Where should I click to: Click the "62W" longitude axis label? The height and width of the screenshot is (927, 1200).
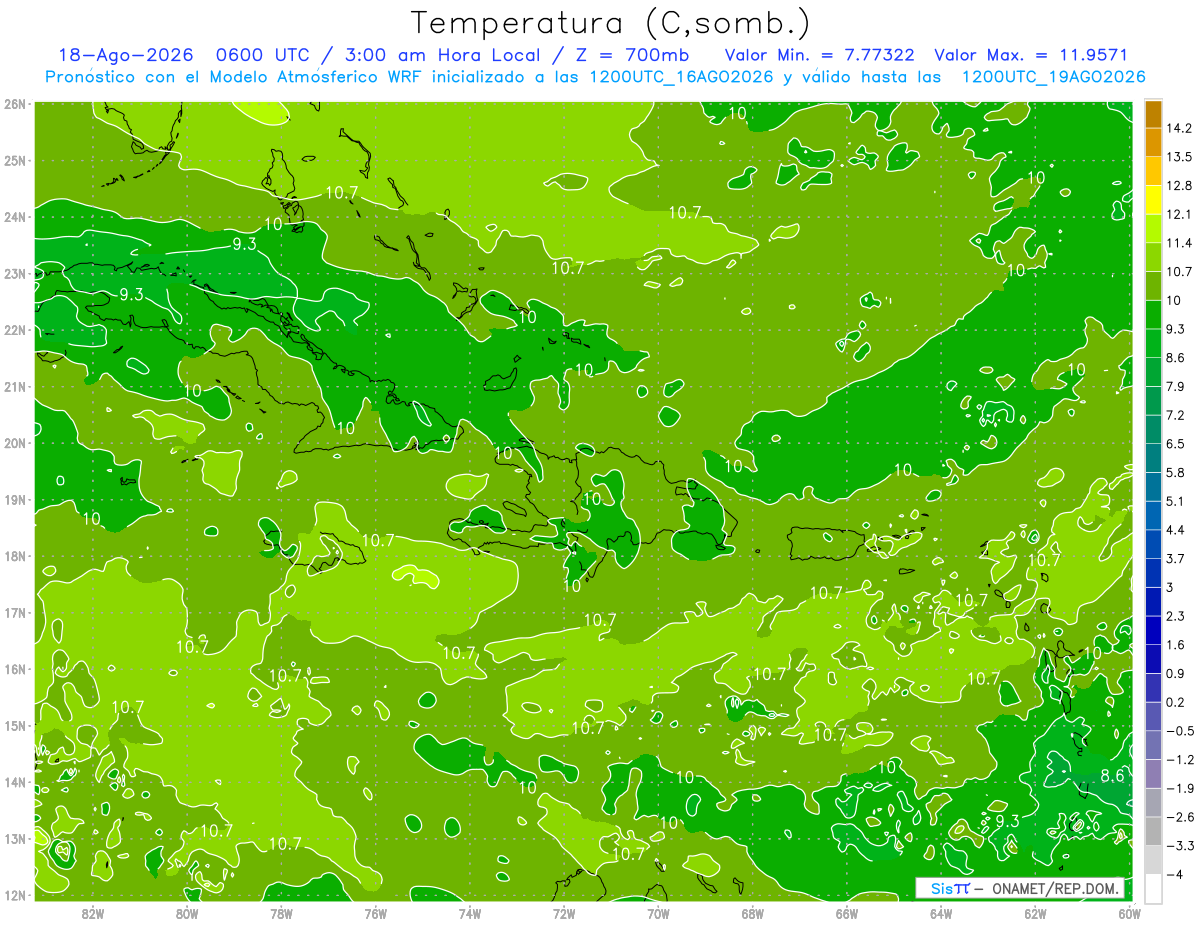pos(1035,913)
